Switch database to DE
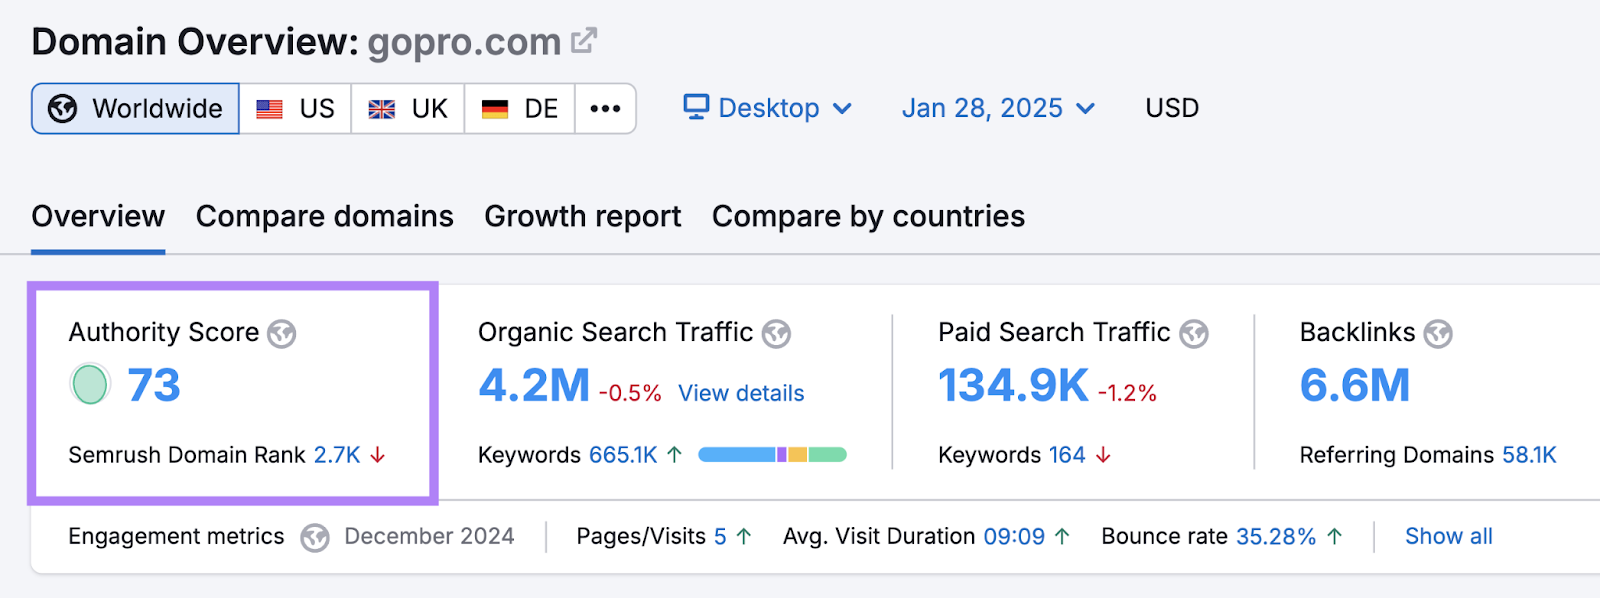The width and height of the screenshot is (1600, 598). click(520, 108)
